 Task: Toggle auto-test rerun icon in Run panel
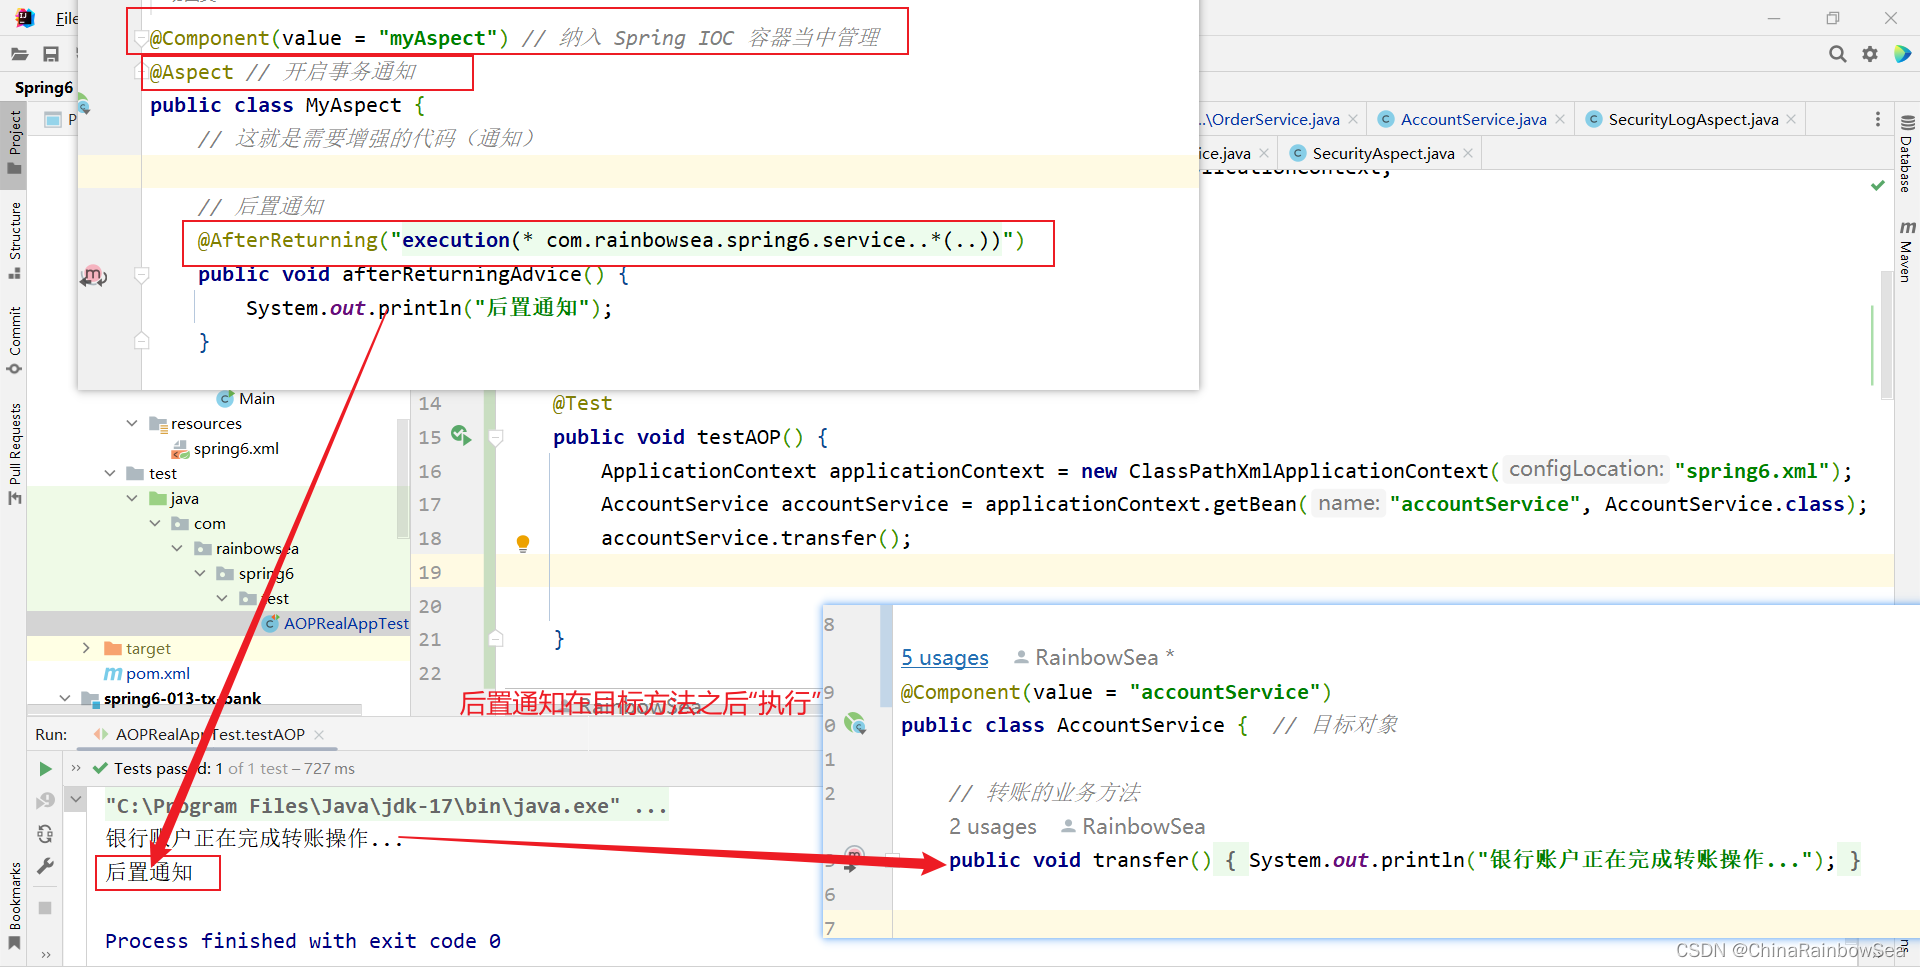(45, 834)
